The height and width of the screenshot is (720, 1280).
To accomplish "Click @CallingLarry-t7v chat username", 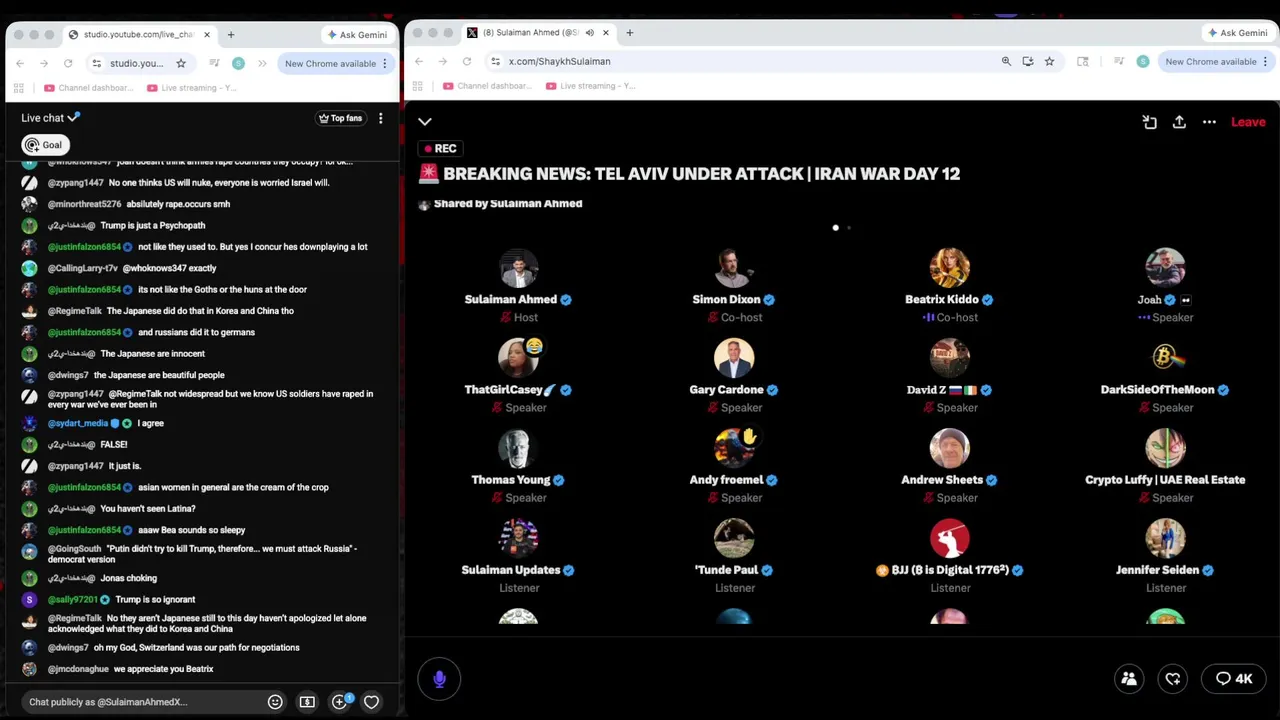I will coord(83,268).
